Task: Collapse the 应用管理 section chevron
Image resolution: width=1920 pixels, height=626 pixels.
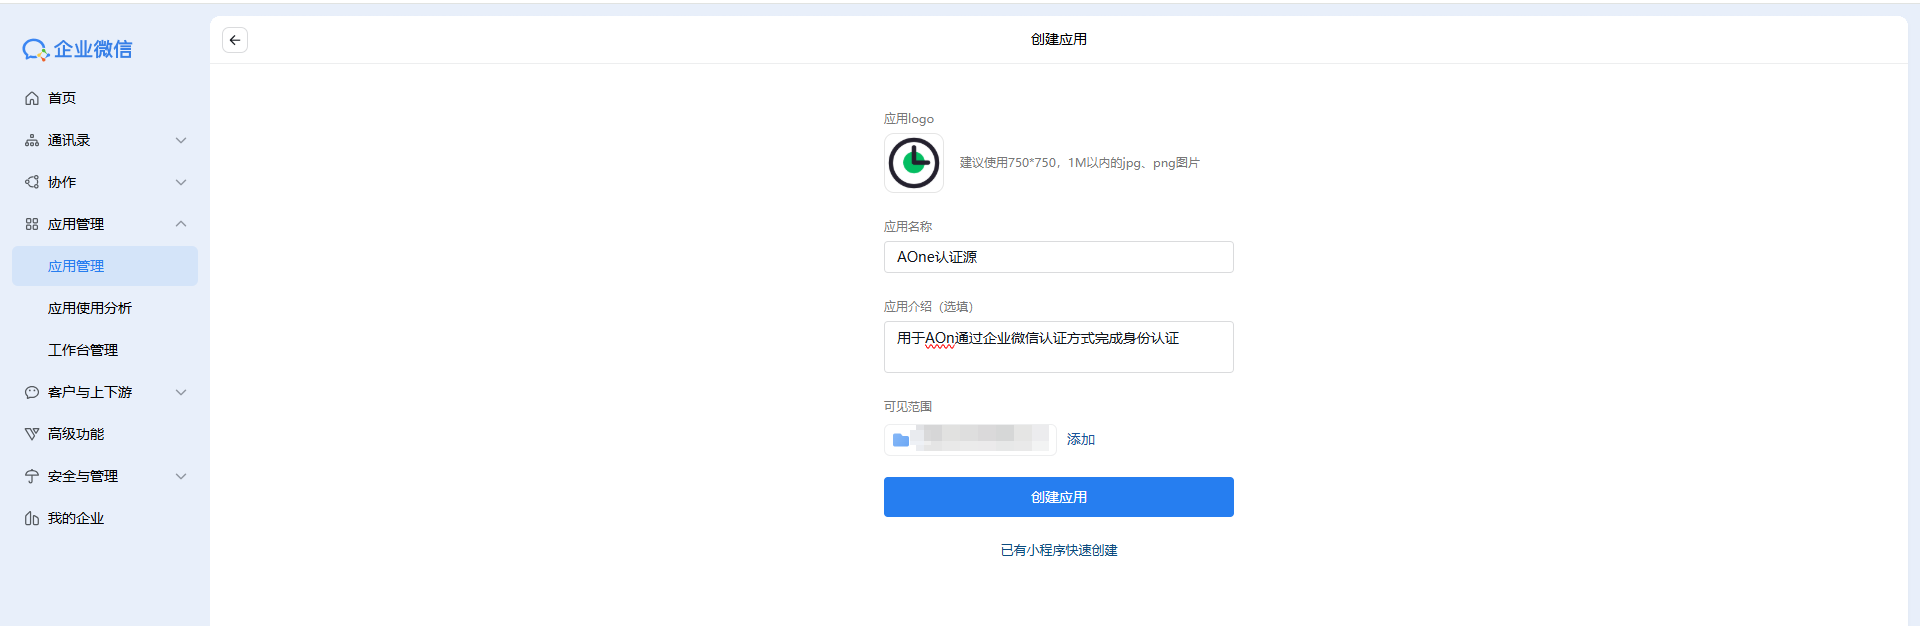Action: click(181, 224)
